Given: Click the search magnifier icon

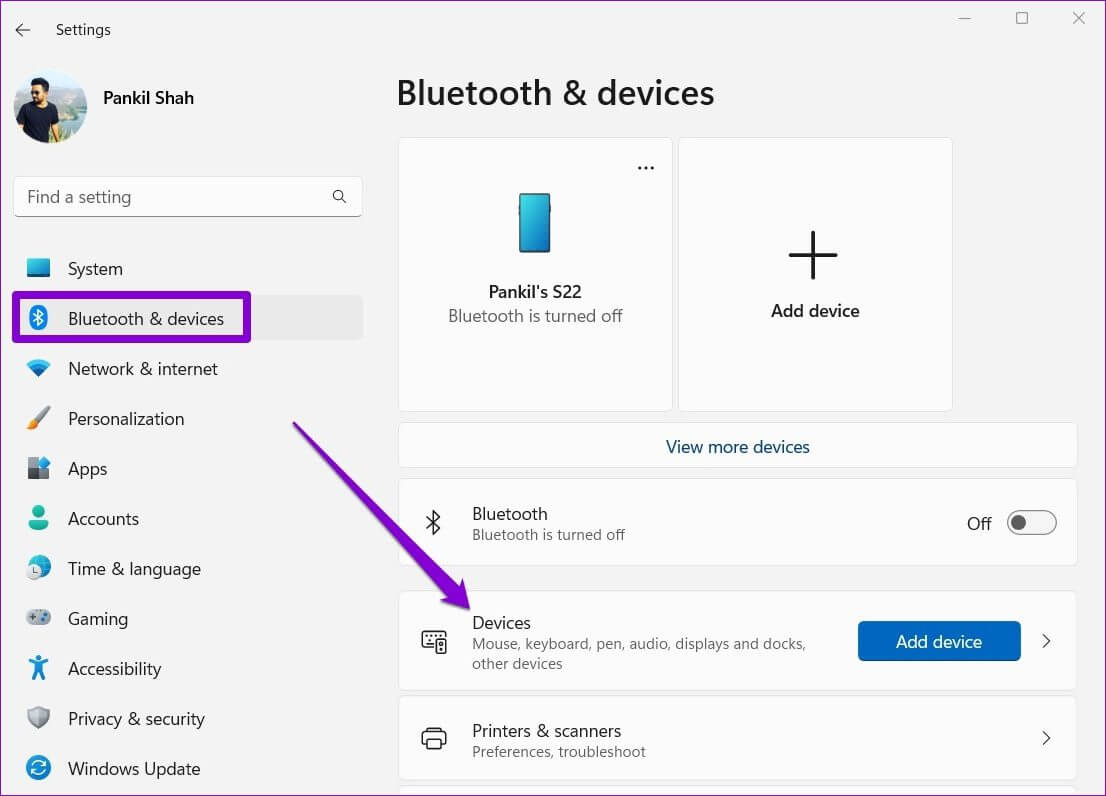Looking at the screenshot, I should (x=339, y=197).
